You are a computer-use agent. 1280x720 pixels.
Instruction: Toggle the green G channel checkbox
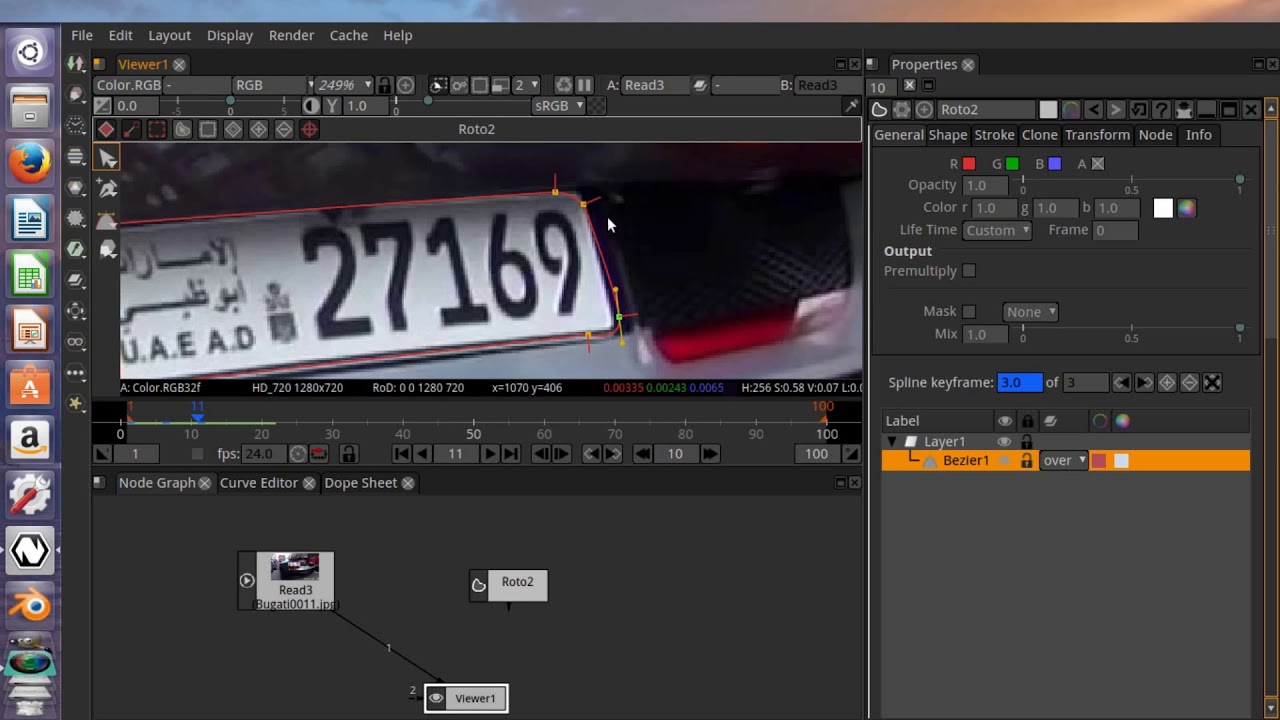click(1012, 164)
